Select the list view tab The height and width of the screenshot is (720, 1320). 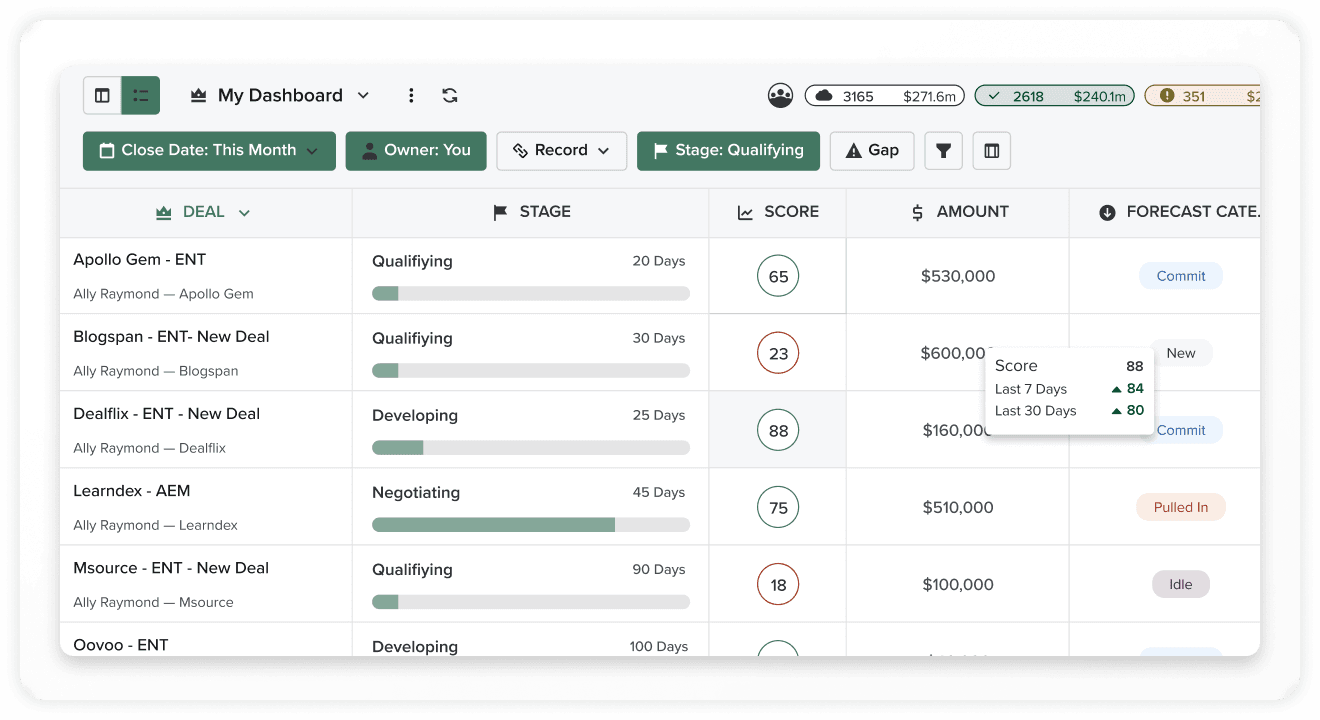(x=140, y=95)
